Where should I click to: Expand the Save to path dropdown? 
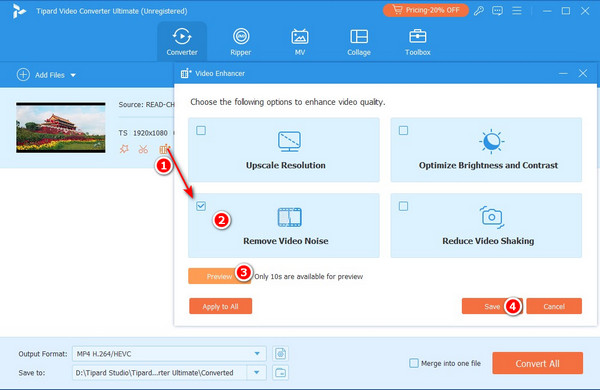256,372
